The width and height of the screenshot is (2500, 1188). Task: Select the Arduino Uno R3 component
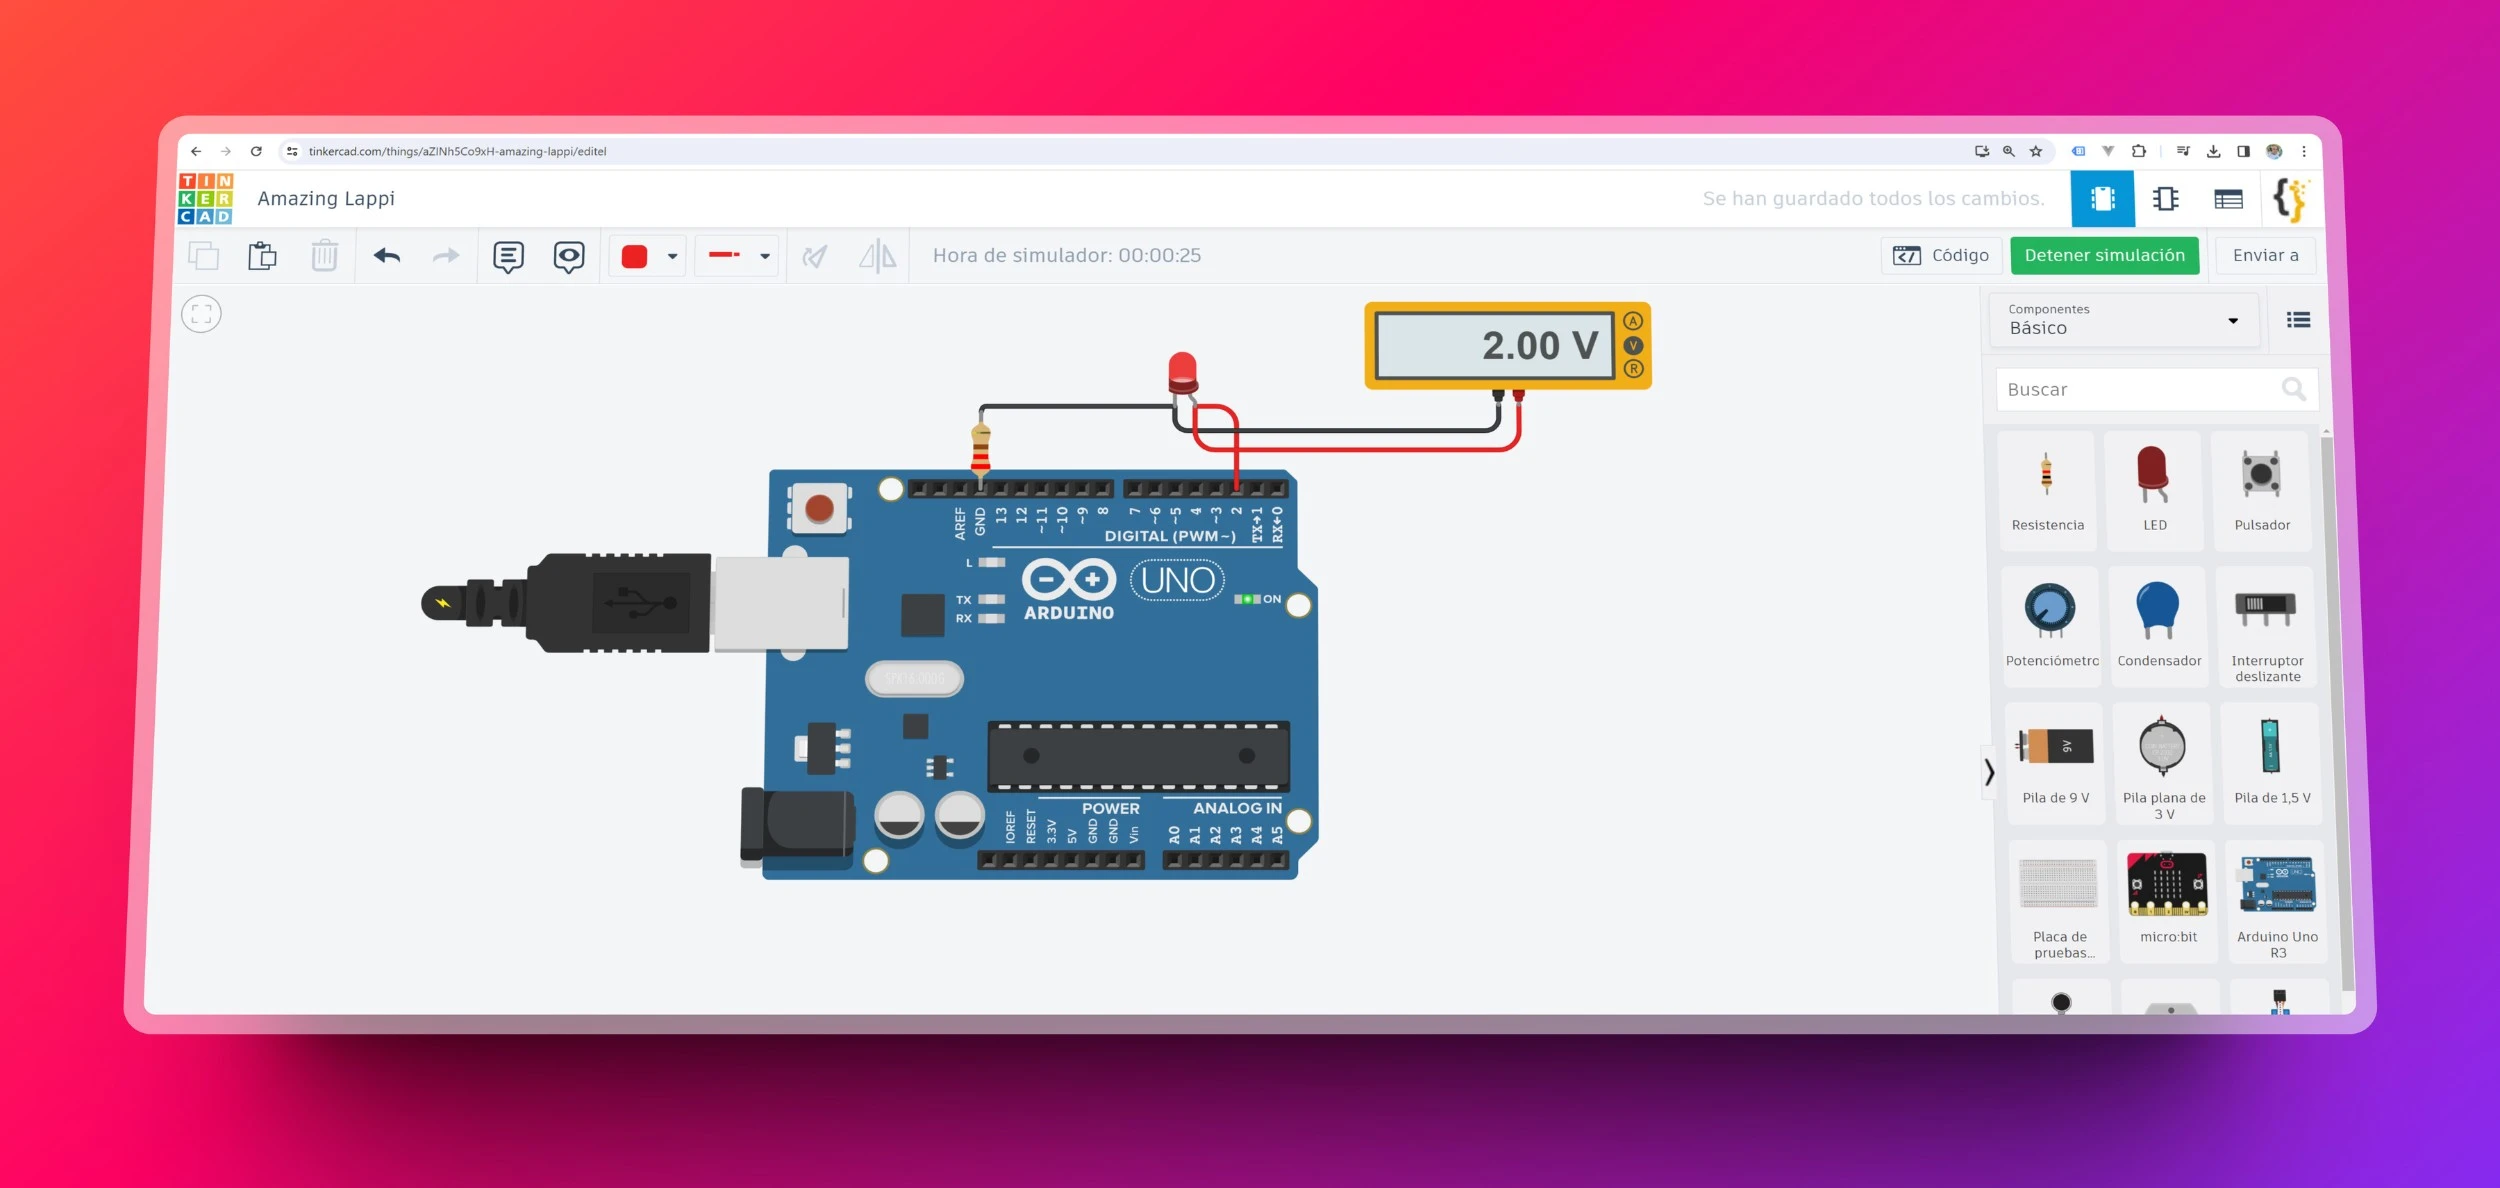click(2277, 901)
